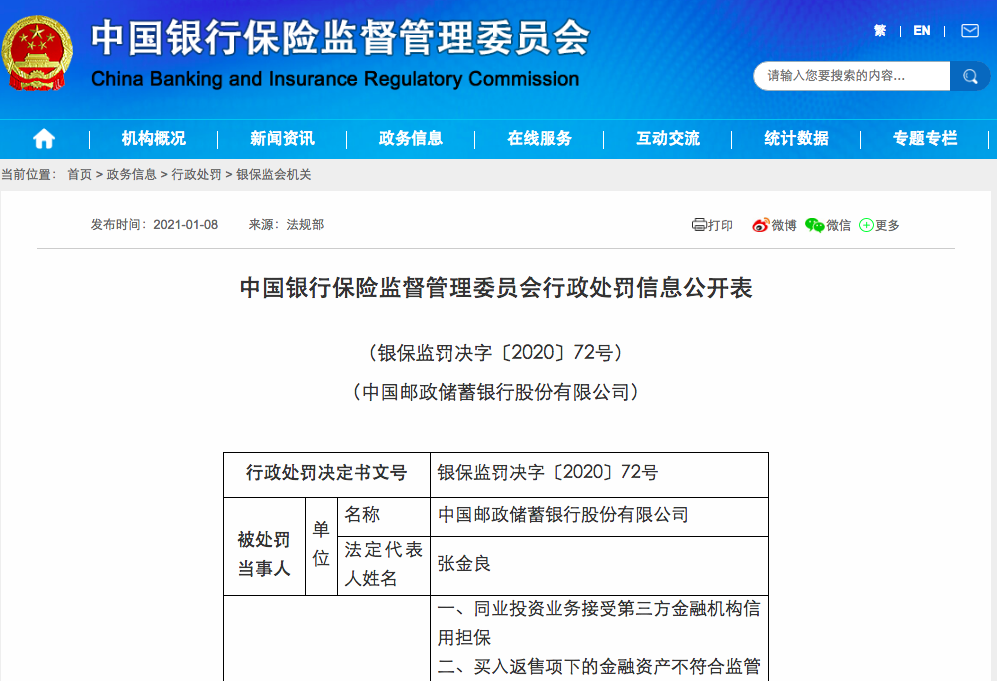Click the table value 张金良
997x681 pixels.
[464, 563]
